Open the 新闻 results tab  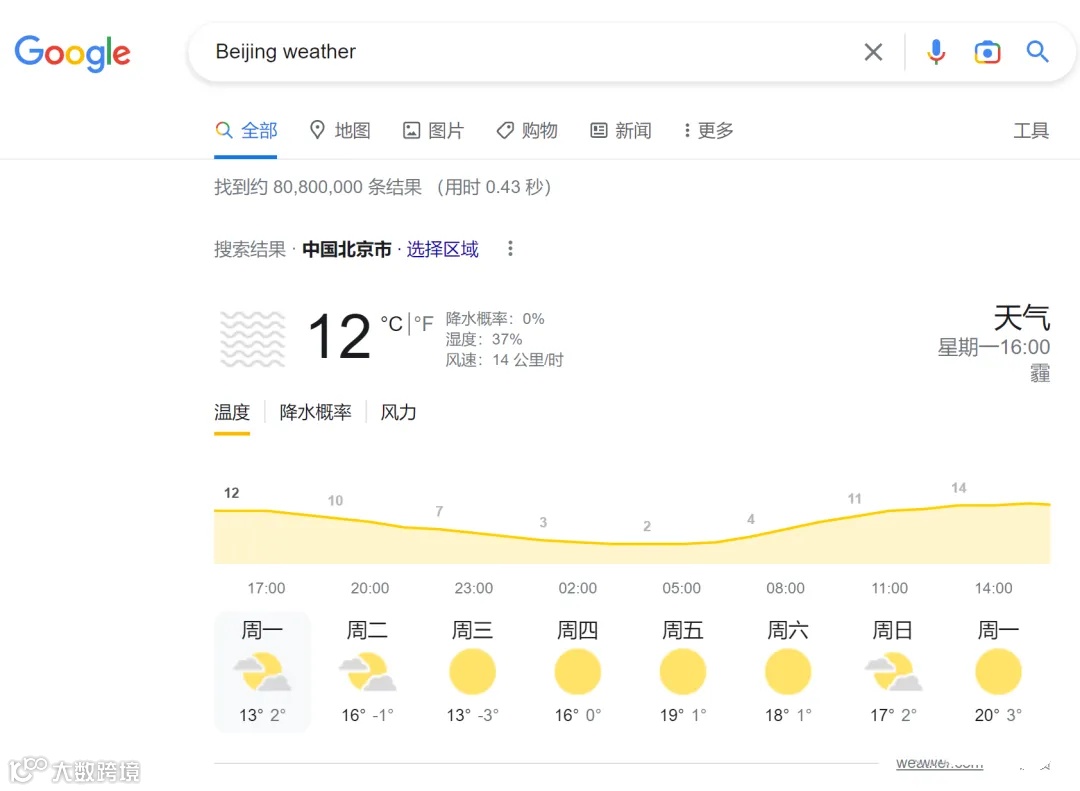[621, 131]
